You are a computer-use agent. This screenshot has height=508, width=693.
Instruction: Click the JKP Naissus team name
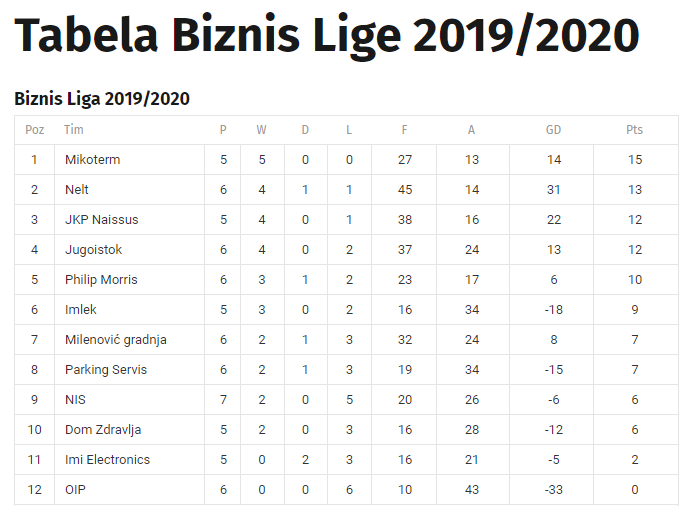(101, 220)
